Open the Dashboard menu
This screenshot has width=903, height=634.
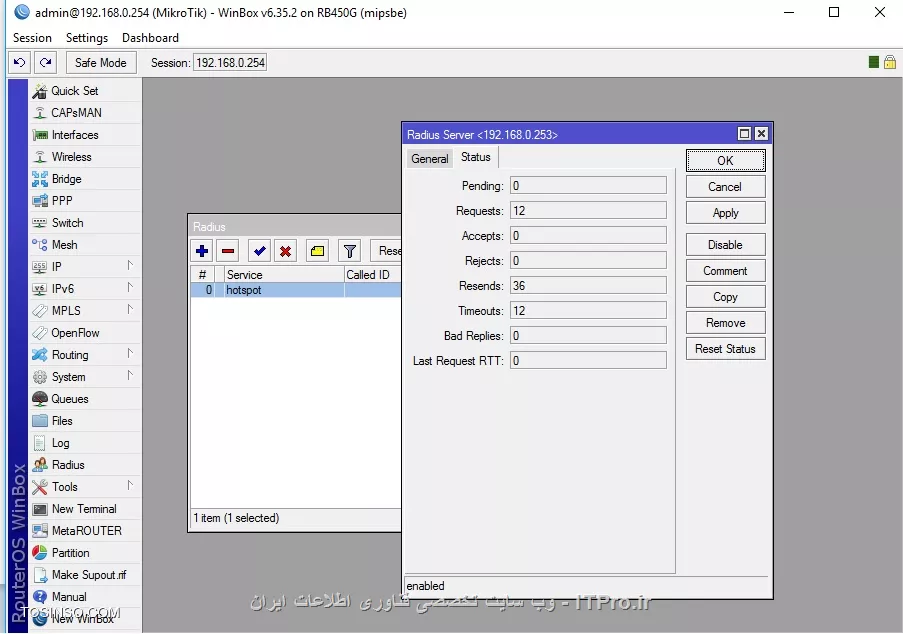[150, 37]
